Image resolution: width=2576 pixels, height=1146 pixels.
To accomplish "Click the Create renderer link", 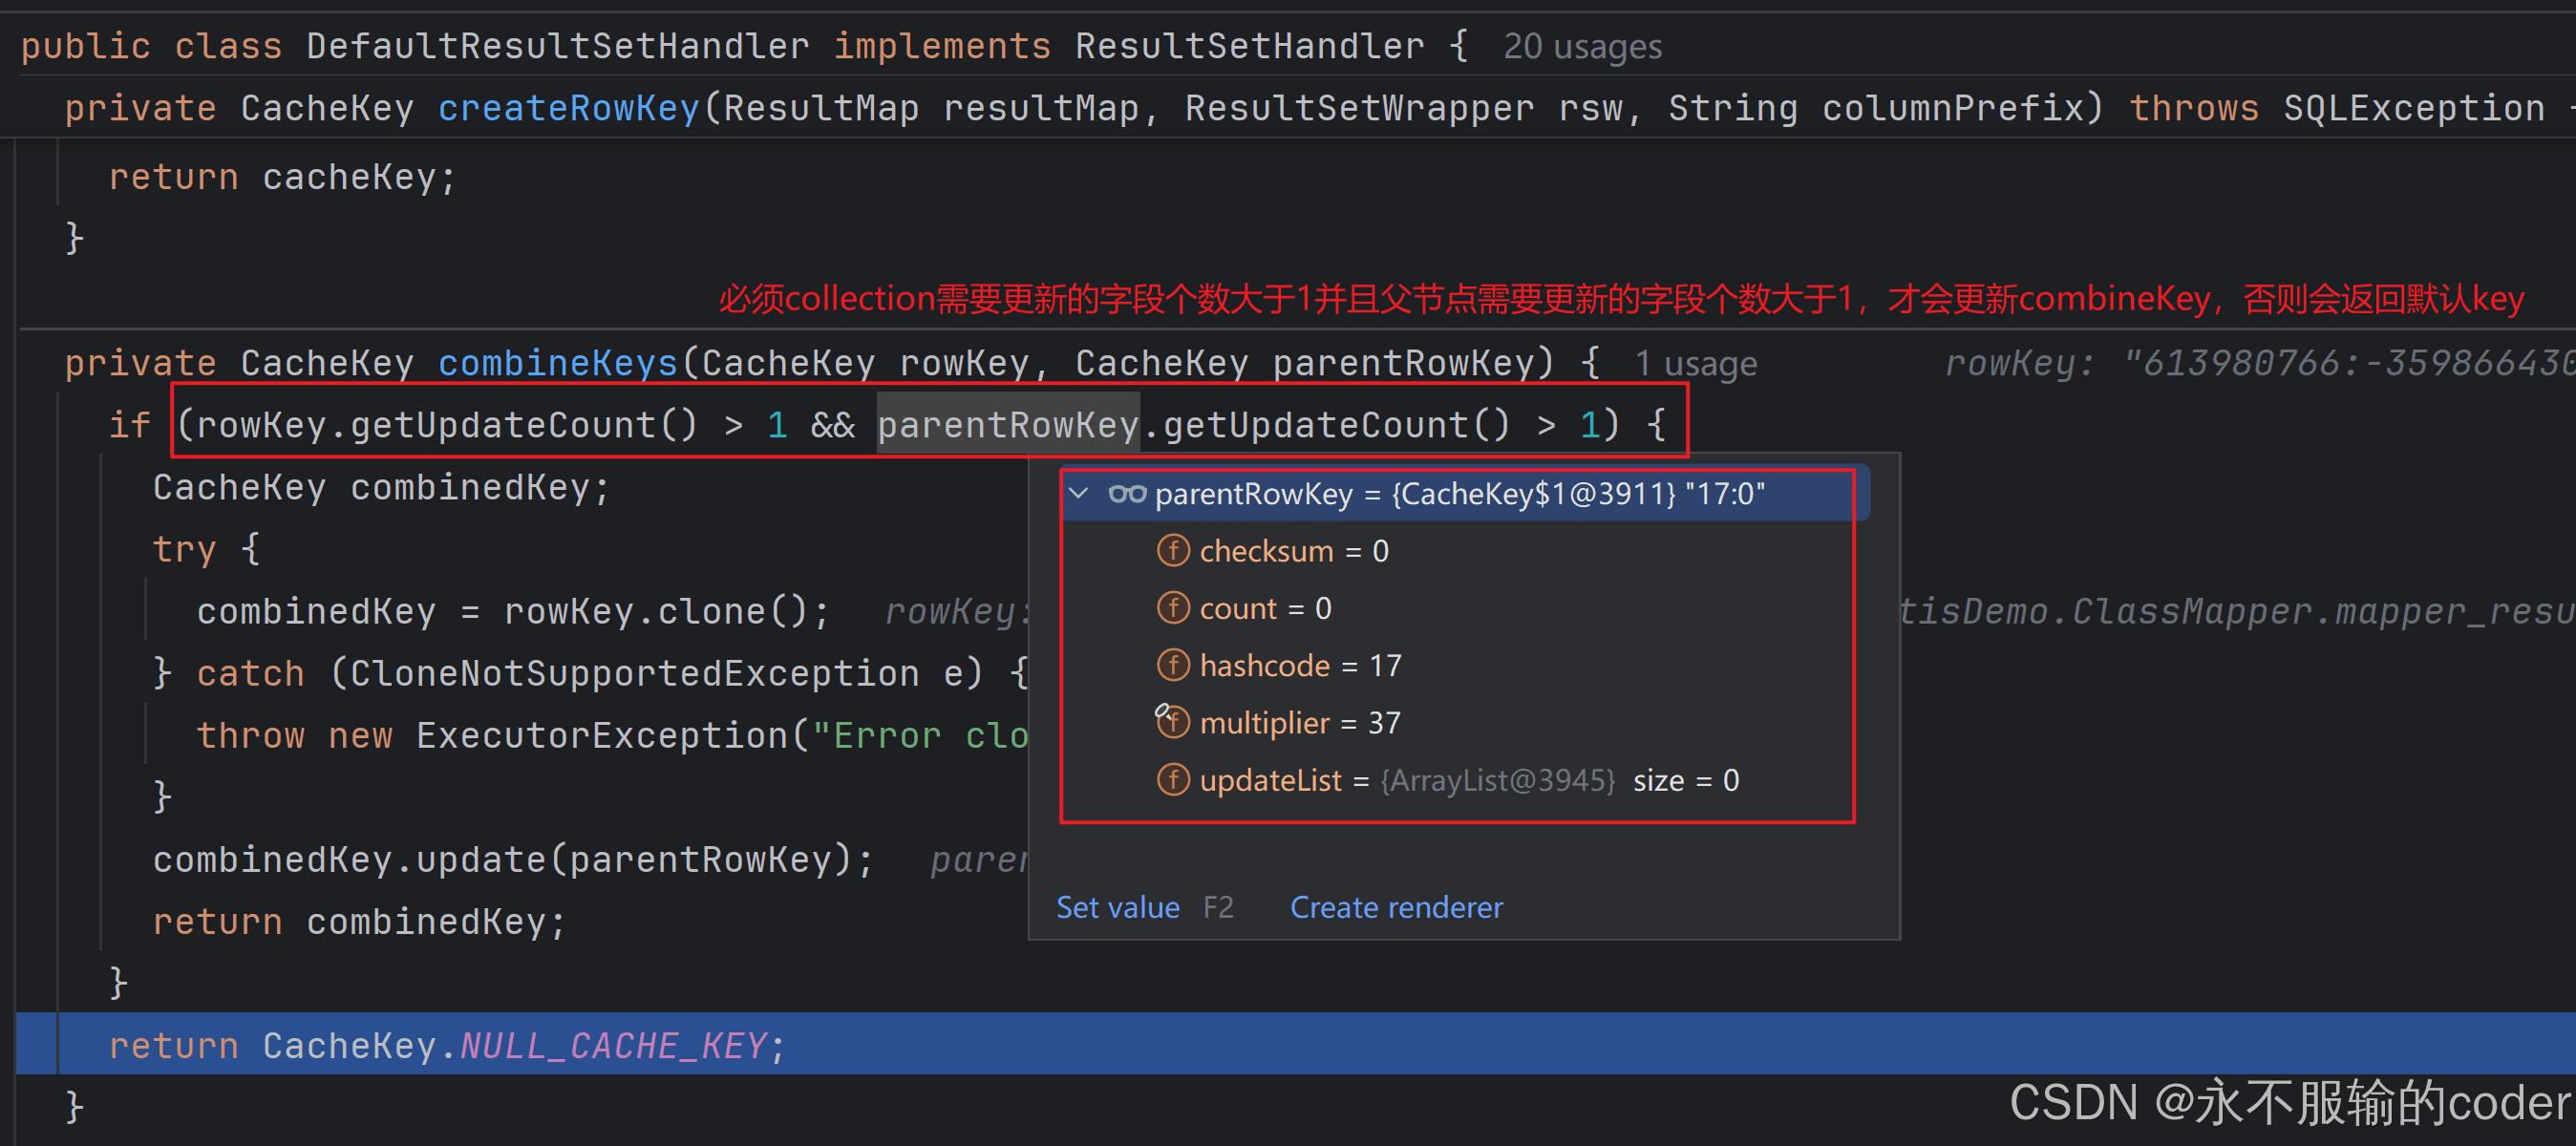I will [1396, 907].
